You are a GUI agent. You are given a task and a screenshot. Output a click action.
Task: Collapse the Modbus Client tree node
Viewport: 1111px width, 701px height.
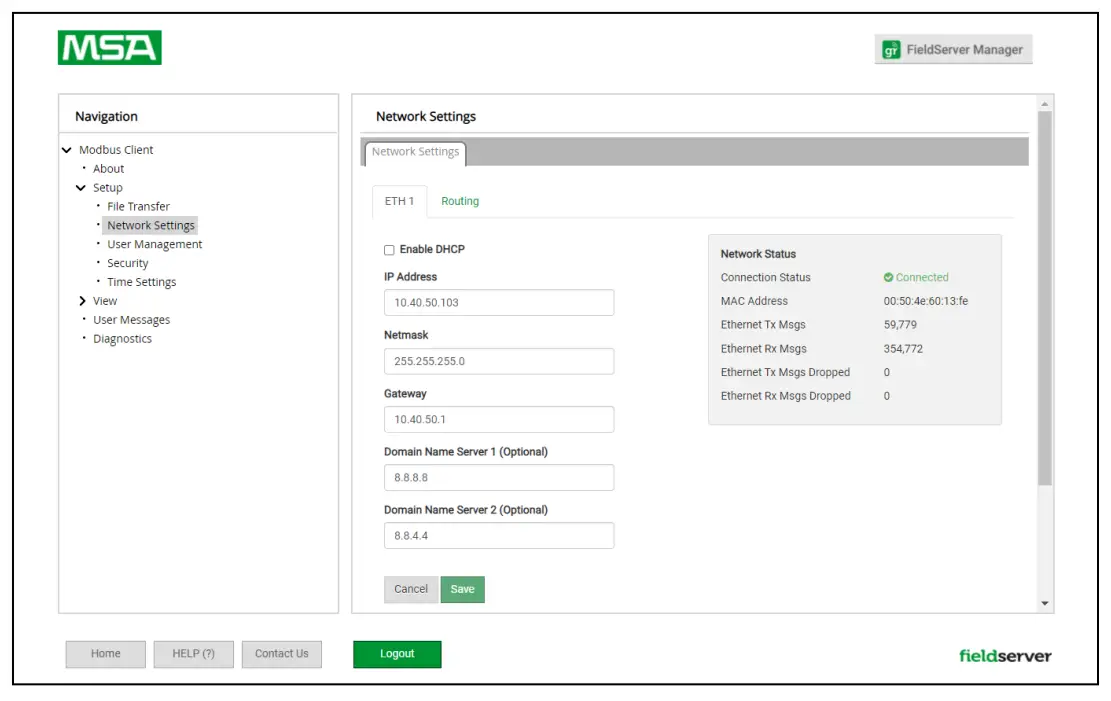pyautogui.click(x=67, y=150)
